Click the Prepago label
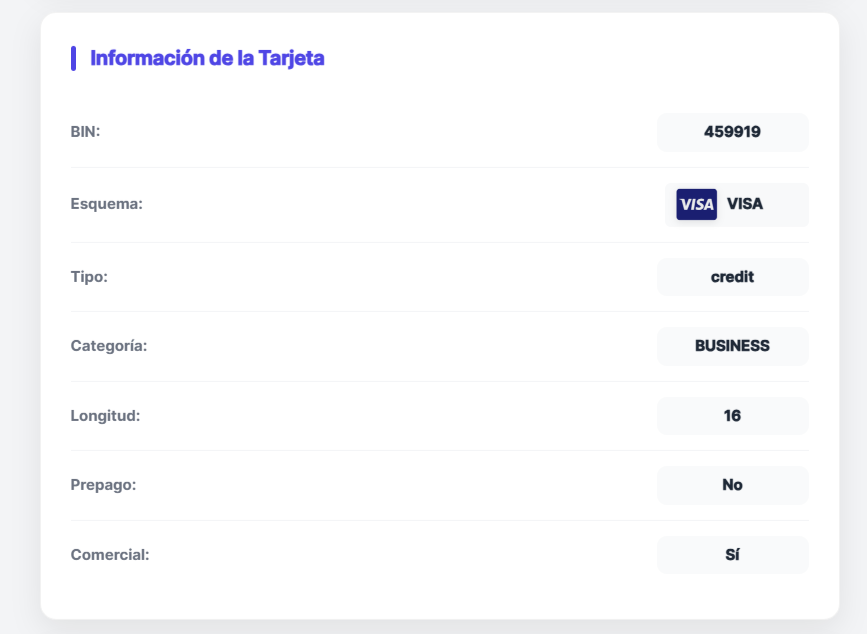867x634 pixels. coord(100,485)
